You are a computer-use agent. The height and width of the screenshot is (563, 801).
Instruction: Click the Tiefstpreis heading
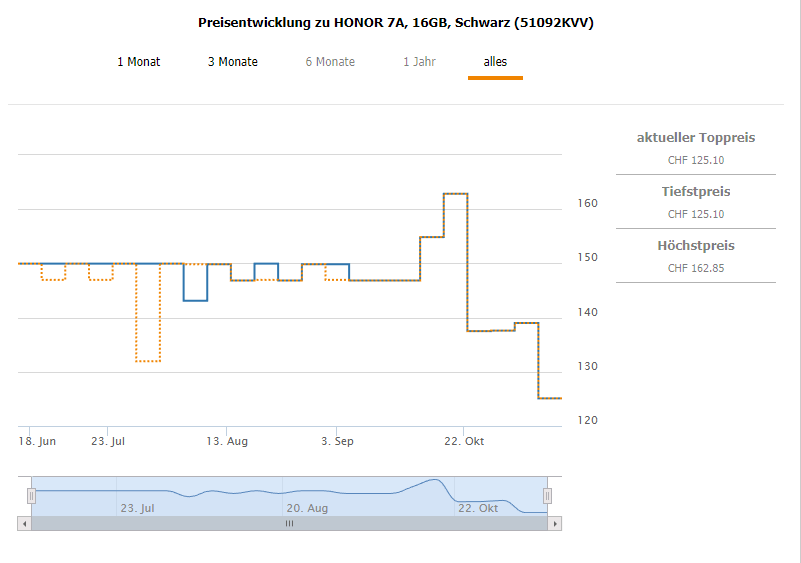(x=696, y=192)
